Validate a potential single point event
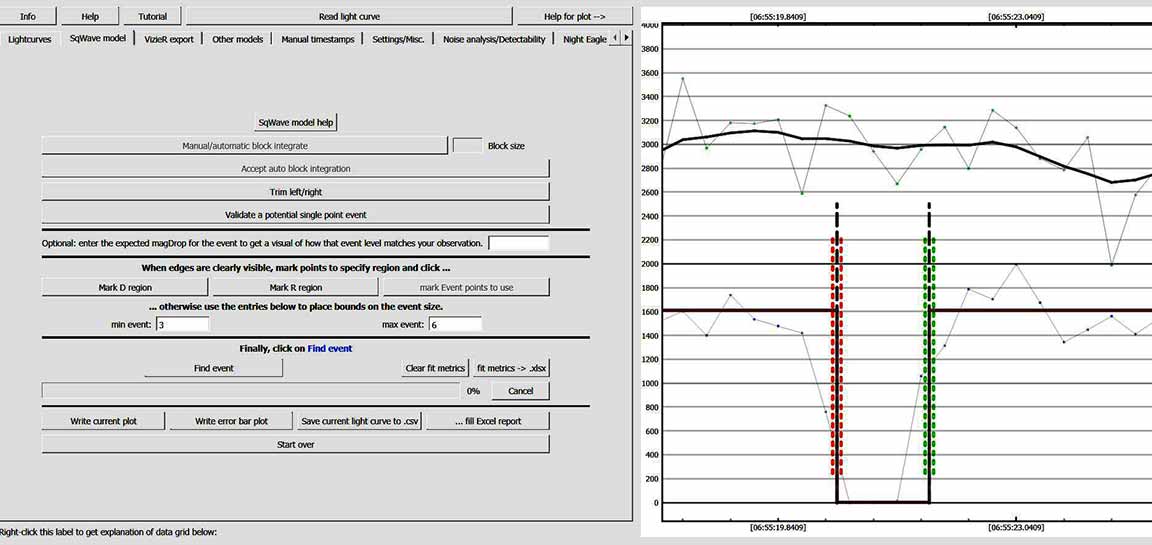This screenshot has height=545, width=1152. point(295,215)
